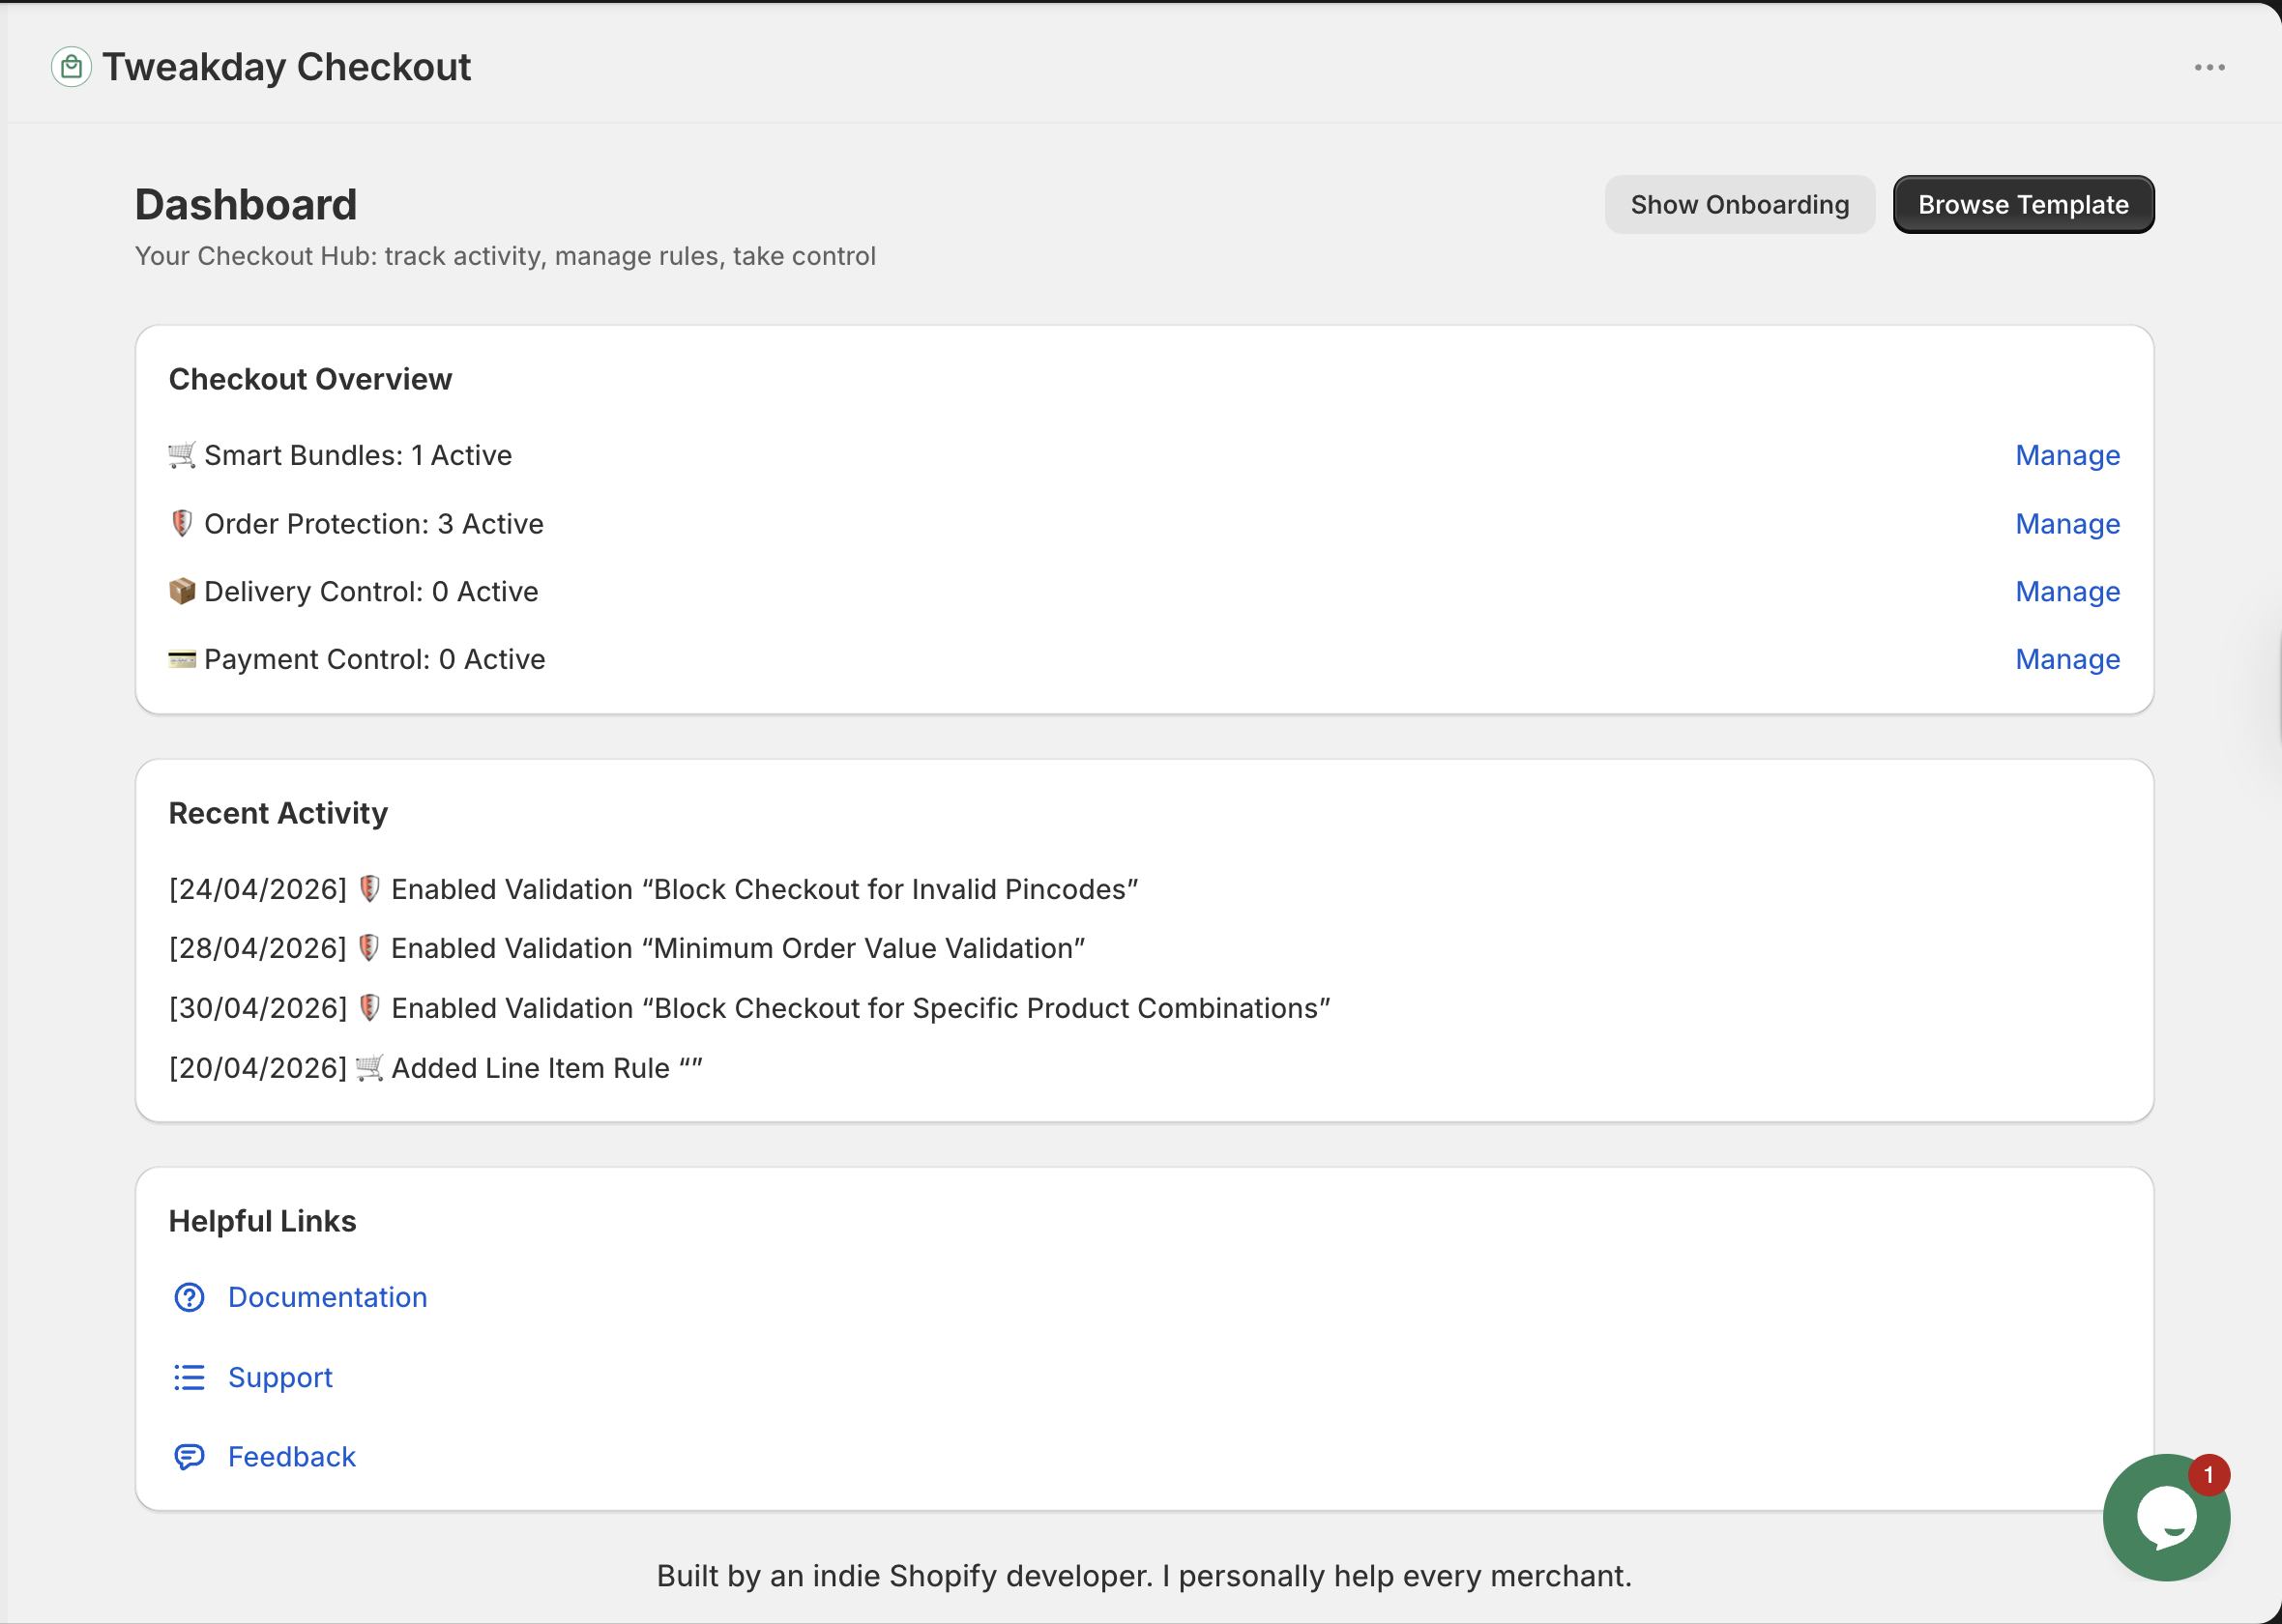Click the [28/04/2026] Minimum Order Value entry

tap(627, 948)
